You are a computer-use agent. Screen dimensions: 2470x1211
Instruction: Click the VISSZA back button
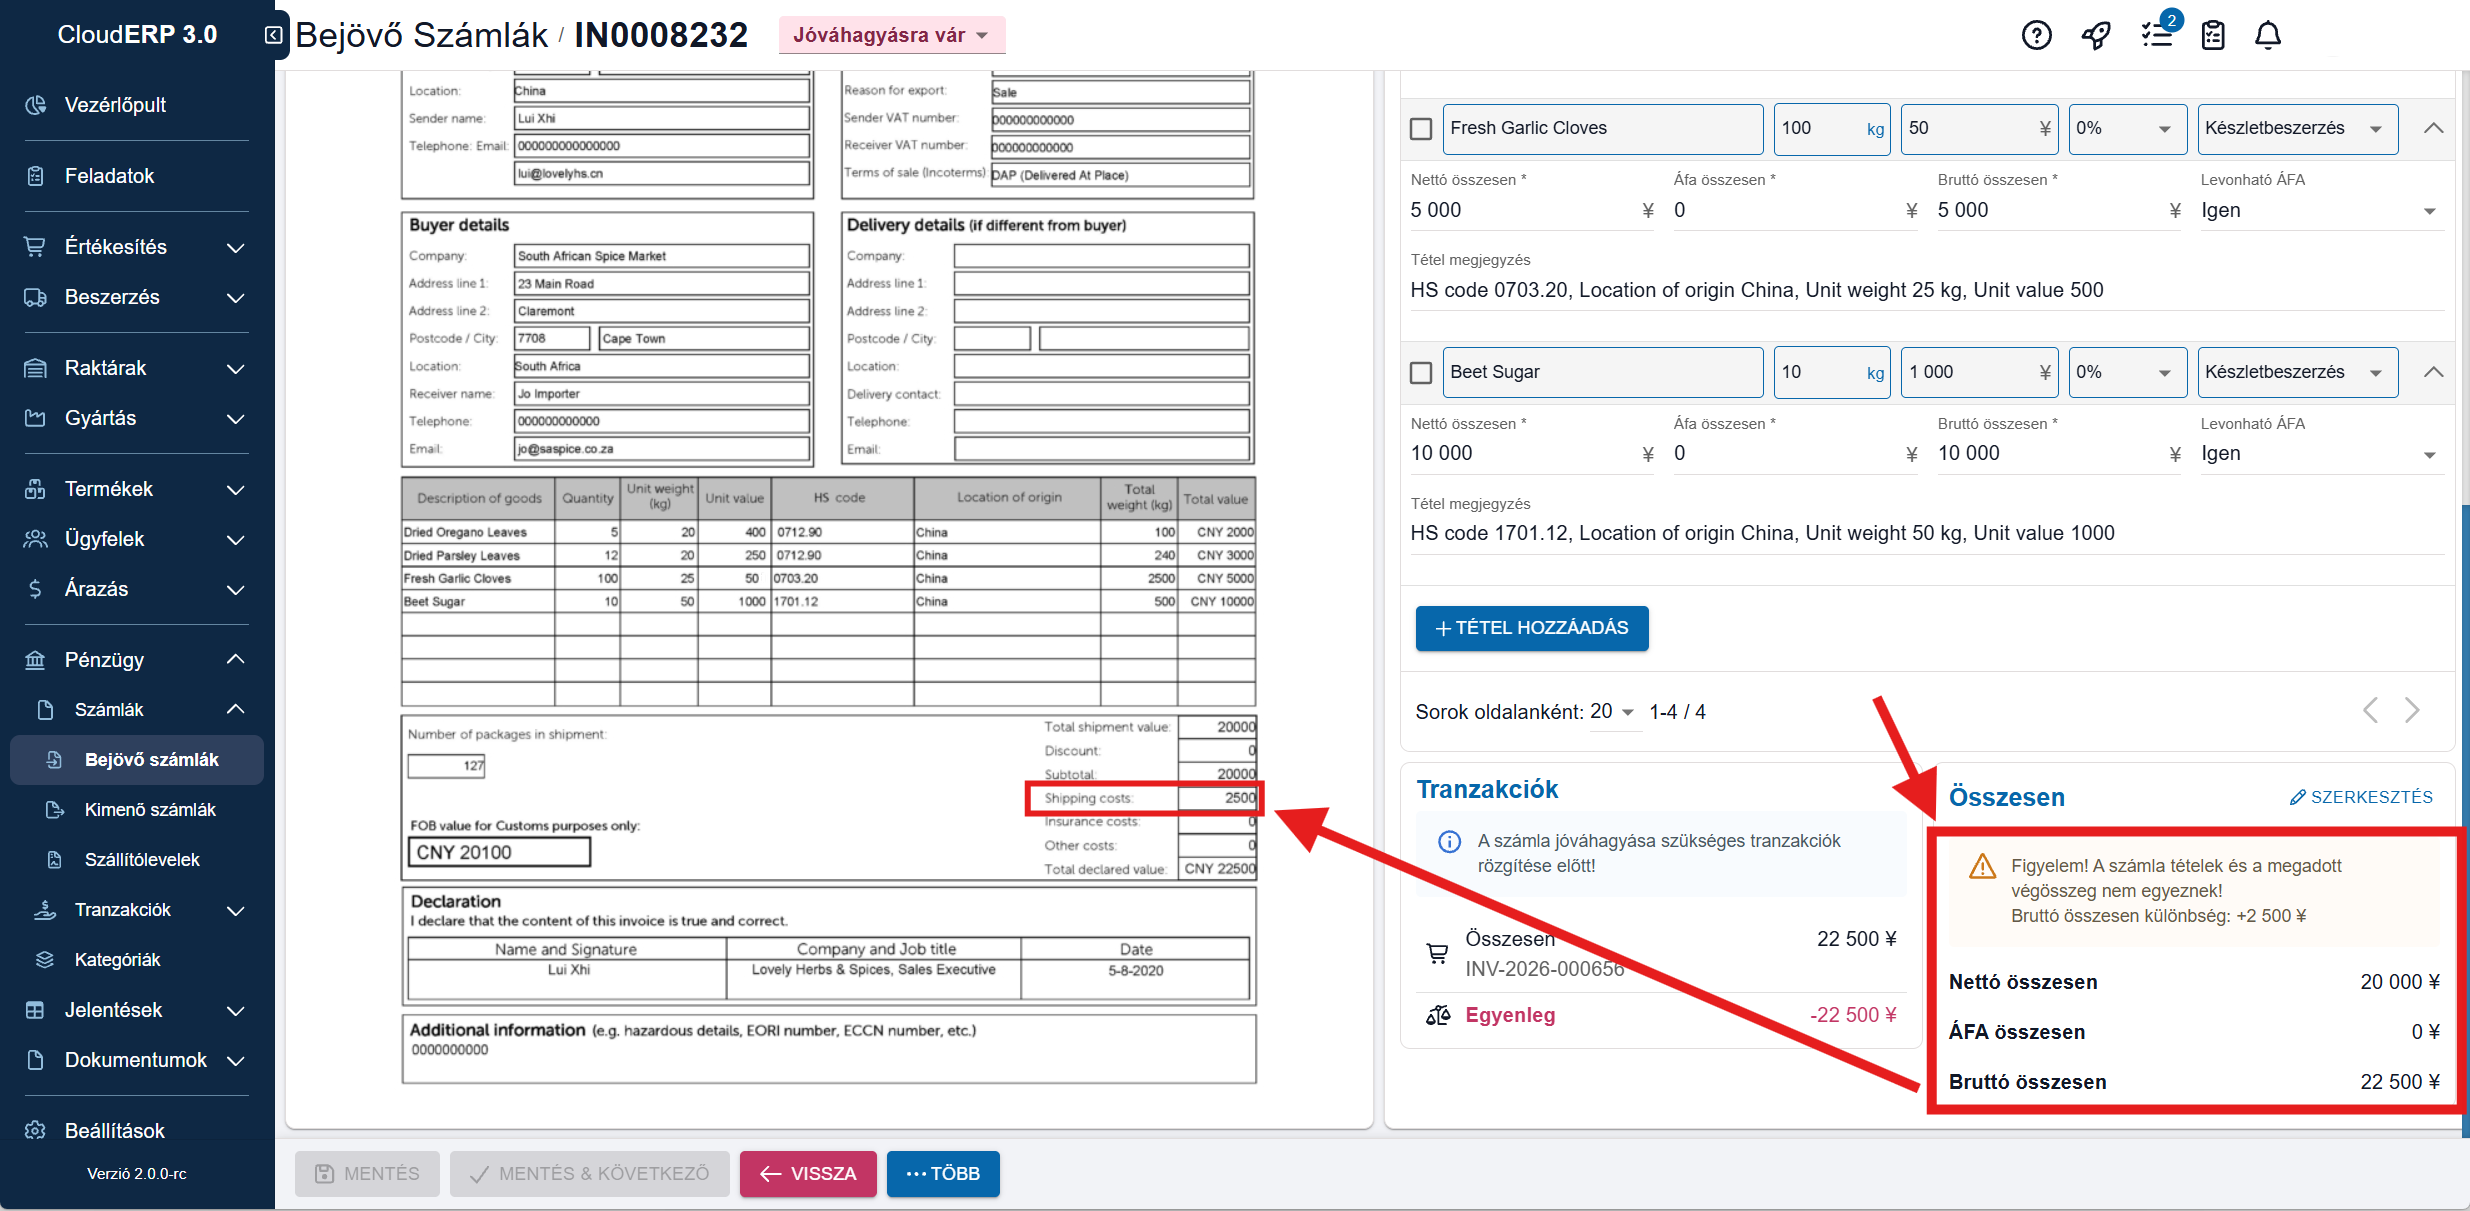pos(808,1173)
